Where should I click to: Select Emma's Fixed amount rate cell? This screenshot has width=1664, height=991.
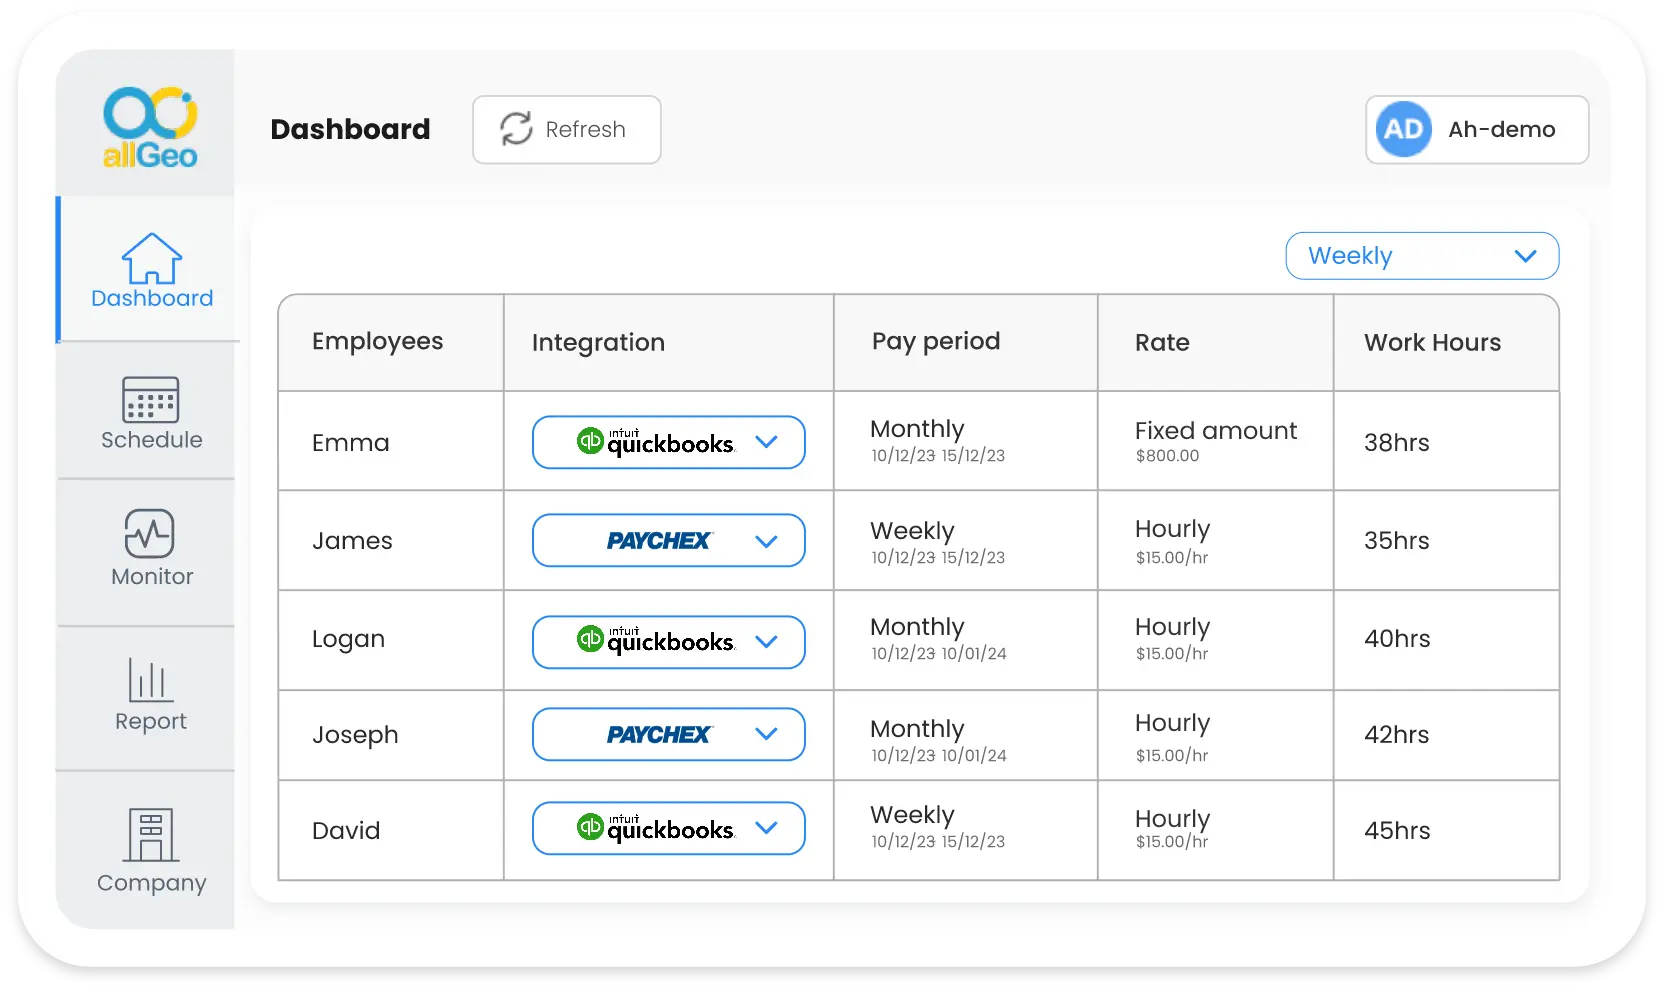pyautogui.click(x=1215, y=441)
